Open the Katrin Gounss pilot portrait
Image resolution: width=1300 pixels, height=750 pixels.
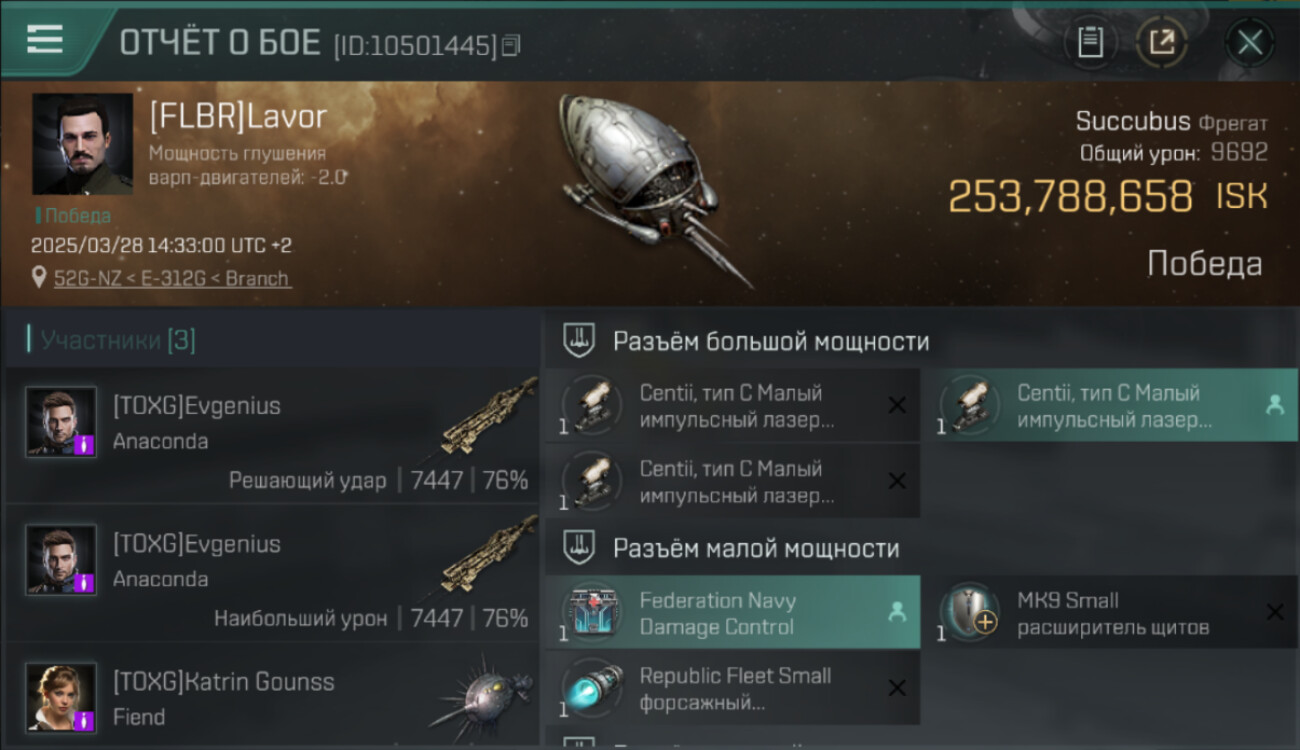coord(61,697)
